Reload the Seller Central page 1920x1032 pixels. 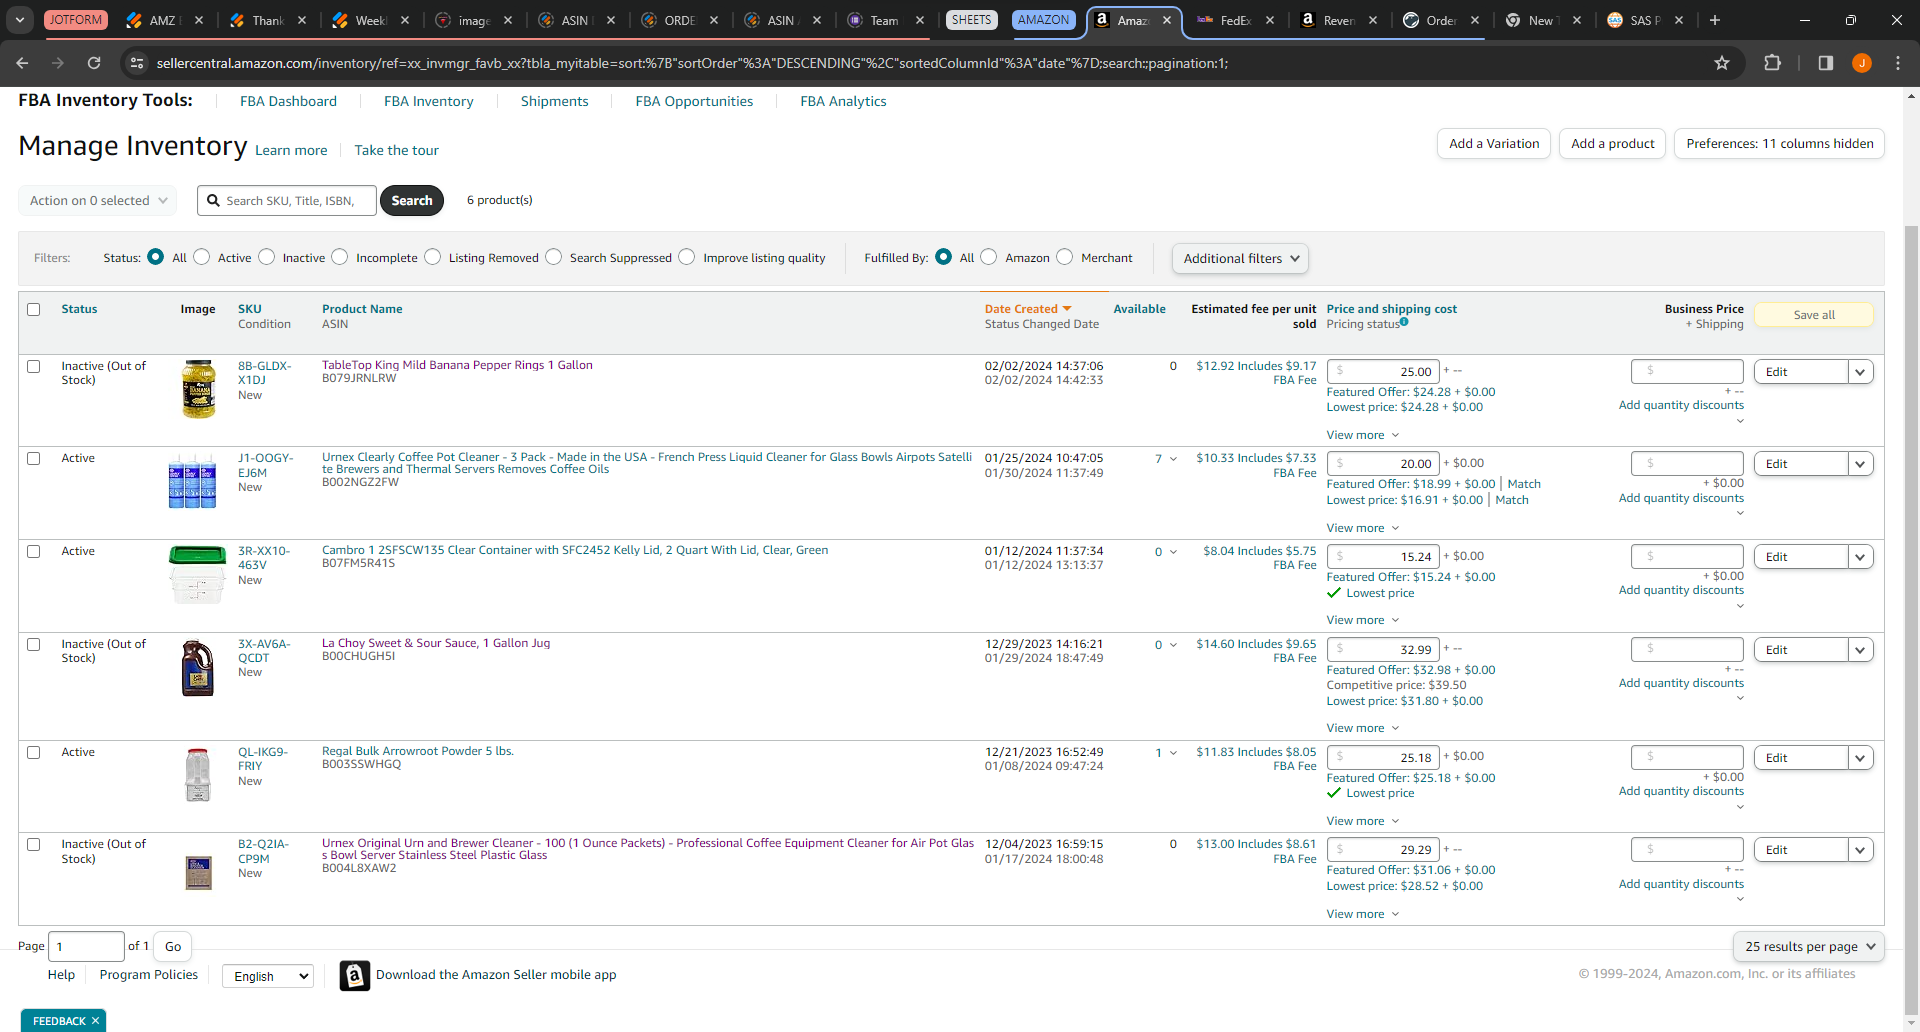pos(94,63)
